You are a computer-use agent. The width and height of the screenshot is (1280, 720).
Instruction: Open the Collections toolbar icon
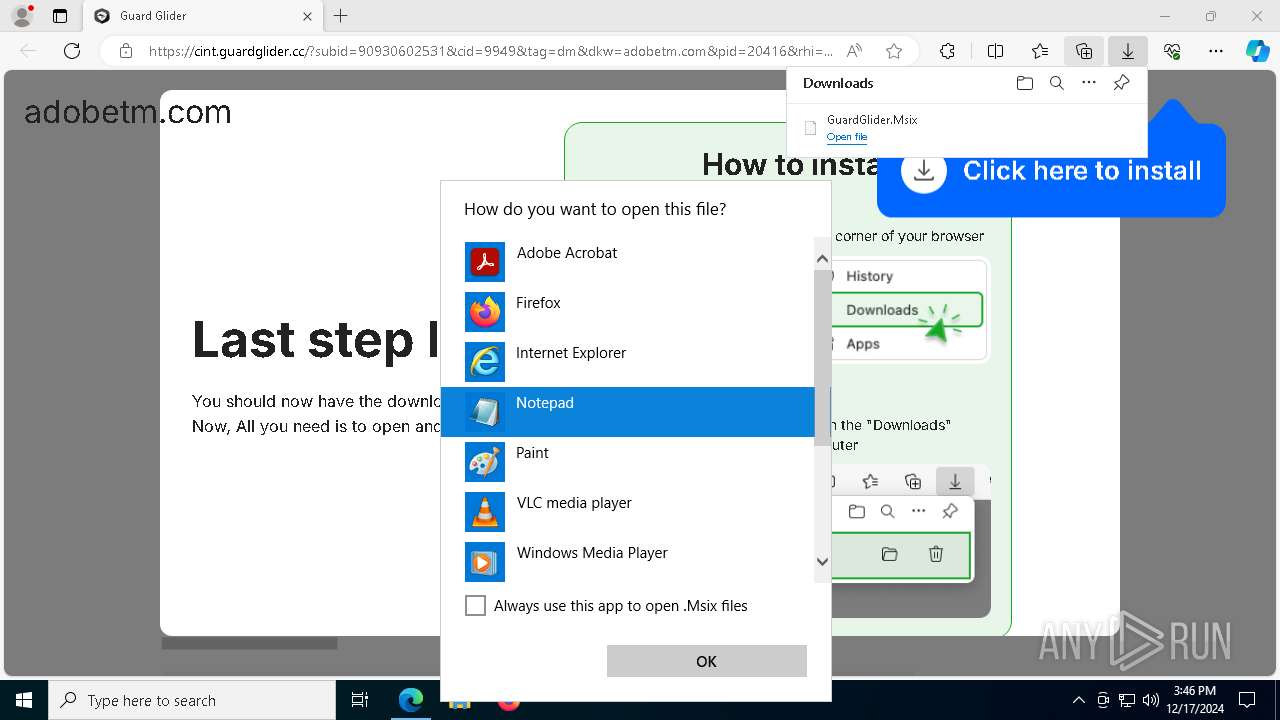1084,51
